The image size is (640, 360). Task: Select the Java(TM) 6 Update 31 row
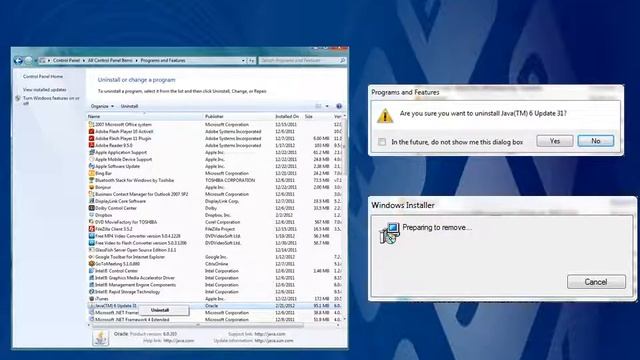coord(215,306)
